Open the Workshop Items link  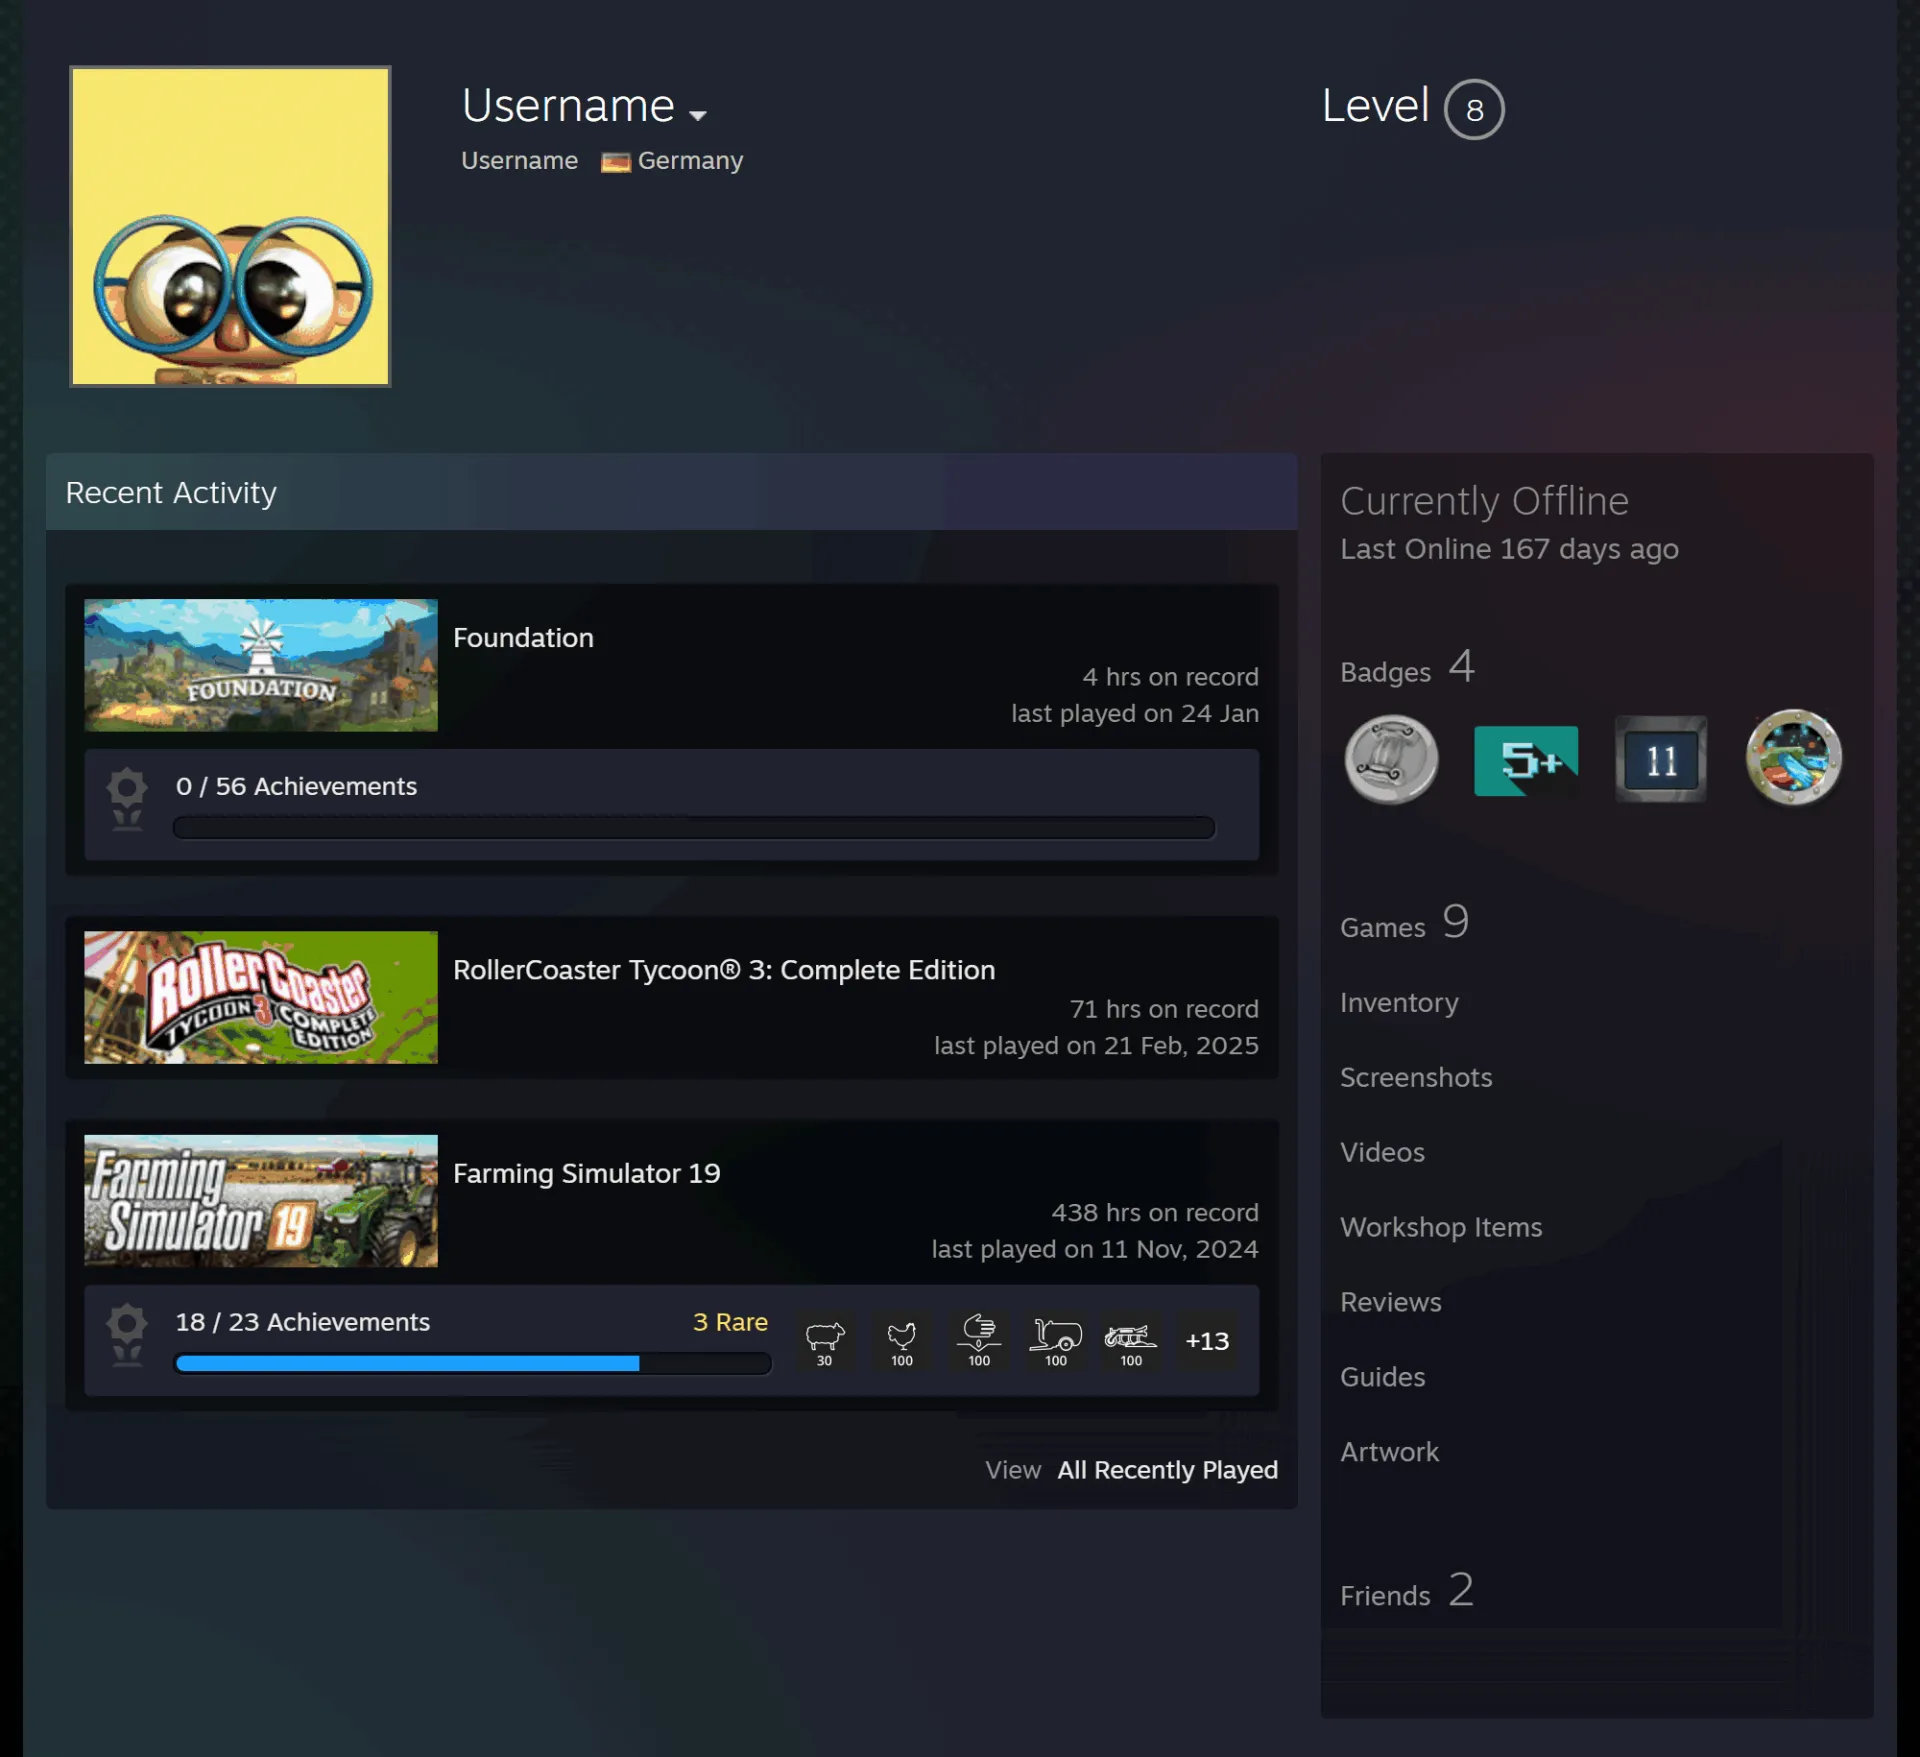(x=1441, y=1227)
